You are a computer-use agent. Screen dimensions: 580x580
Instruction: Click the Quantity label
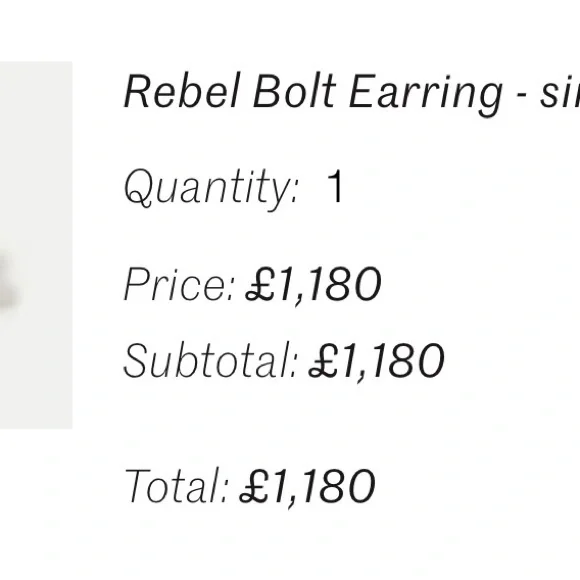[211, 189]
